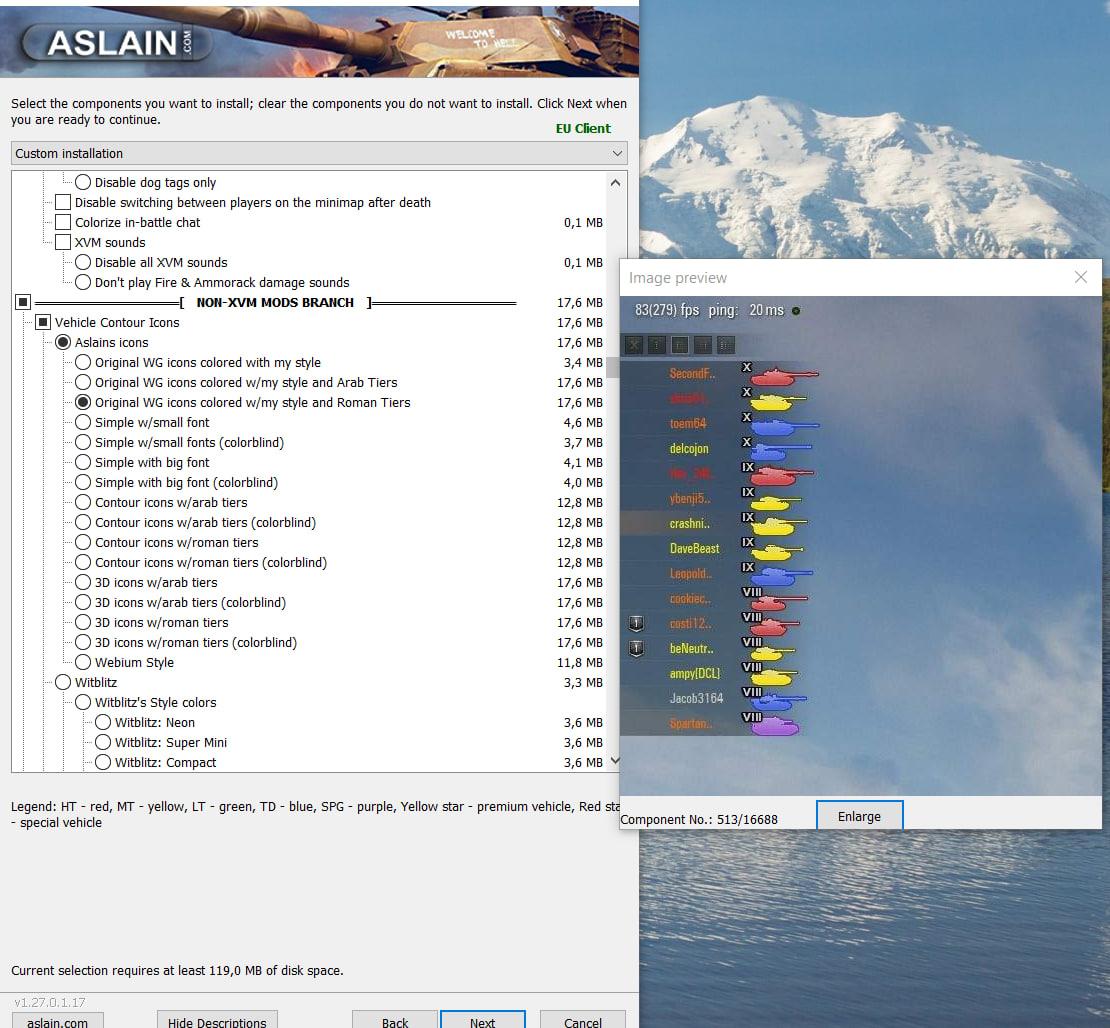Click the yellow tank icon beside crashni..

(x=778, y=525)
